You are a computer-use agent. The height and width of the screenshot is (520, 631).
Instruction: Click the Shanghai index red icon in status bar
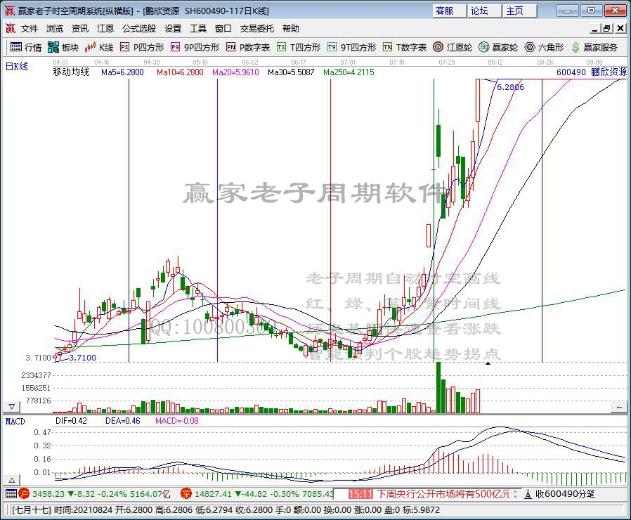[x=24, y=493]
